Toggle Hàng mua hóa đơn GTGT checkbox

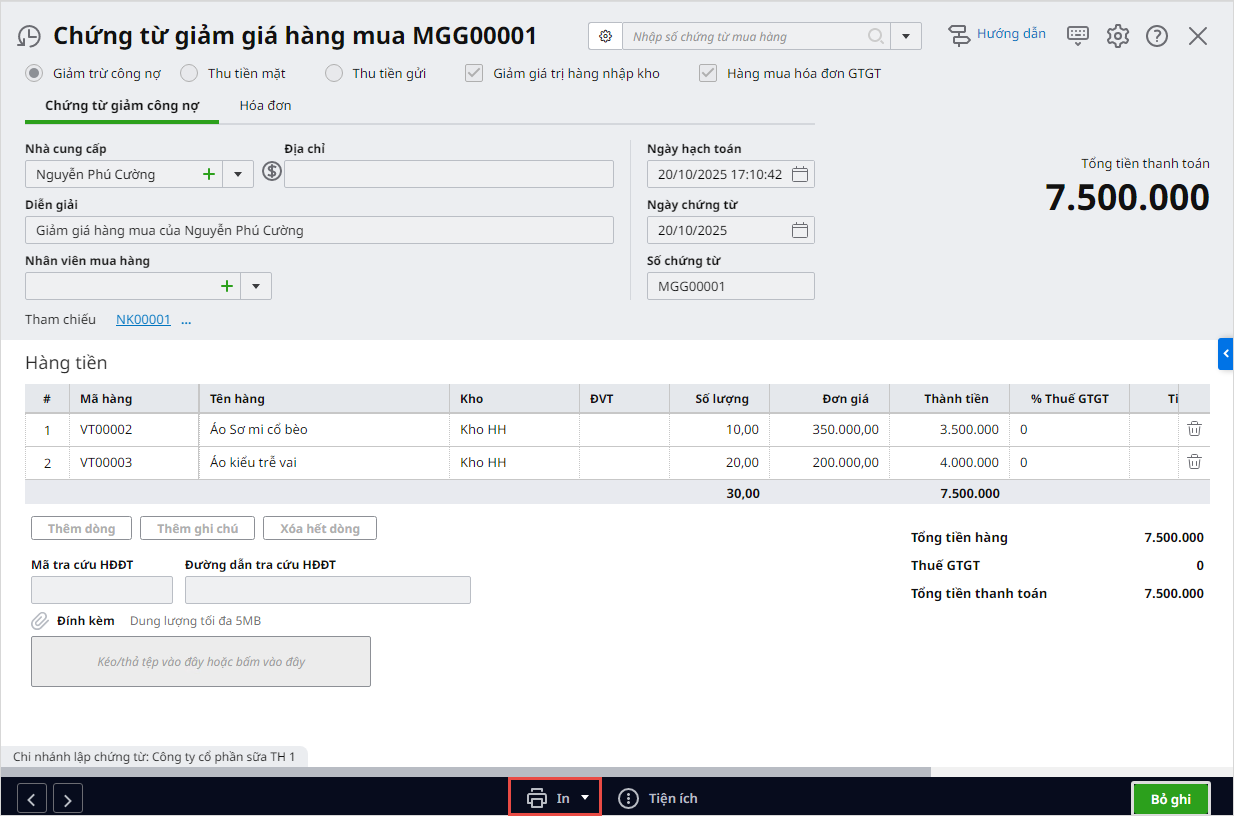click(708, 73)
